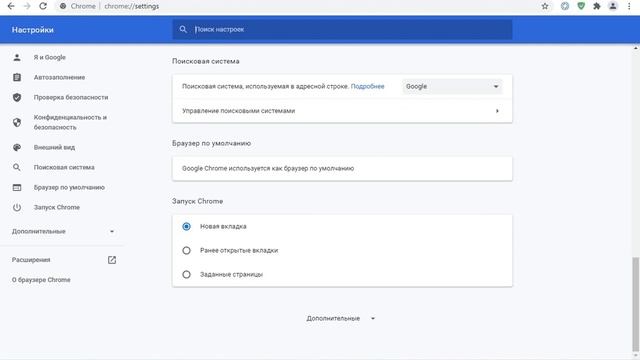Open the Google search engine dropdown
640x360 pixels.
[x=452, y=87]
